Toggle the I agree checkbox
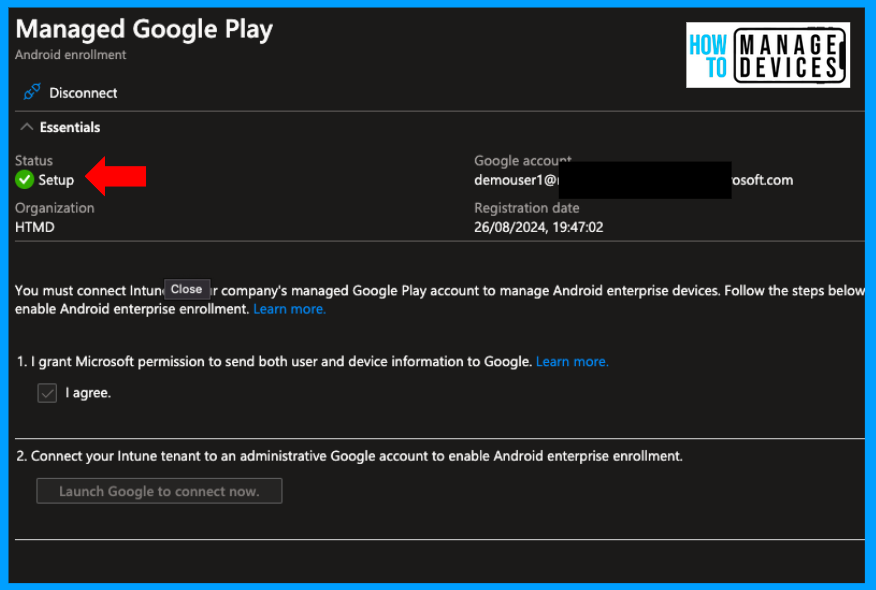 (x=47, y=393)
